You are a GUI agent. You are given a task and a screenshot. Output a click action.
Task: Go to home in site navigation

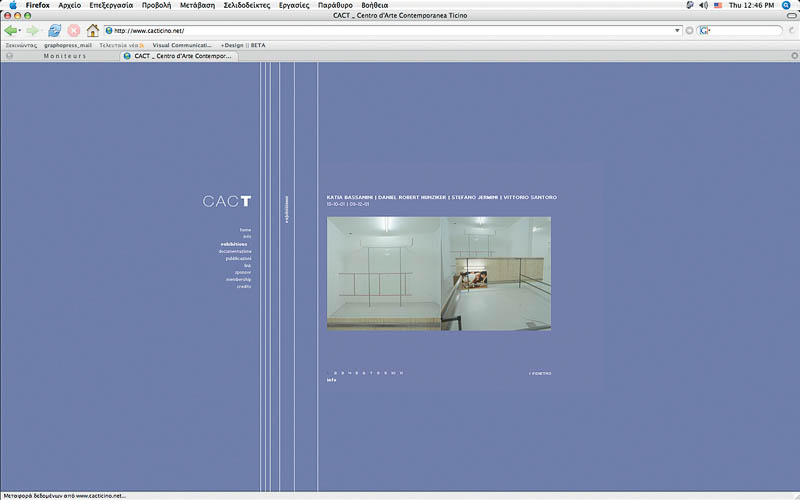pyautogui.click(x=245, y=230)
